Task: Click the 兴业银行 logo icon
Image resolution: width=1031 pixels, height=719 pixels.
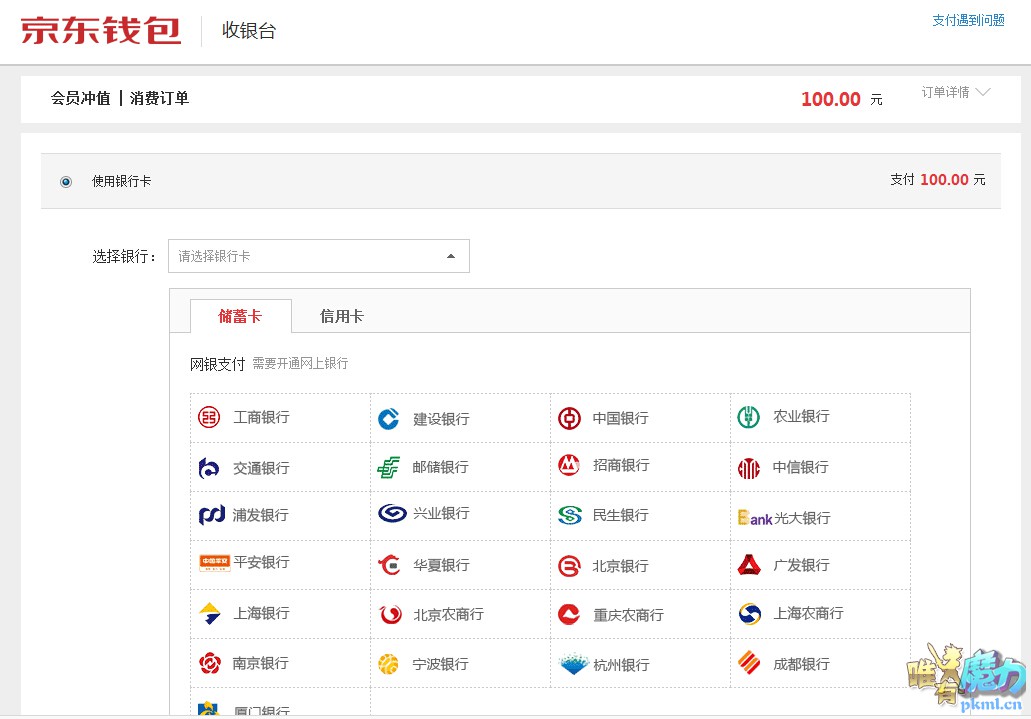Action: click(x=393, y=513)
